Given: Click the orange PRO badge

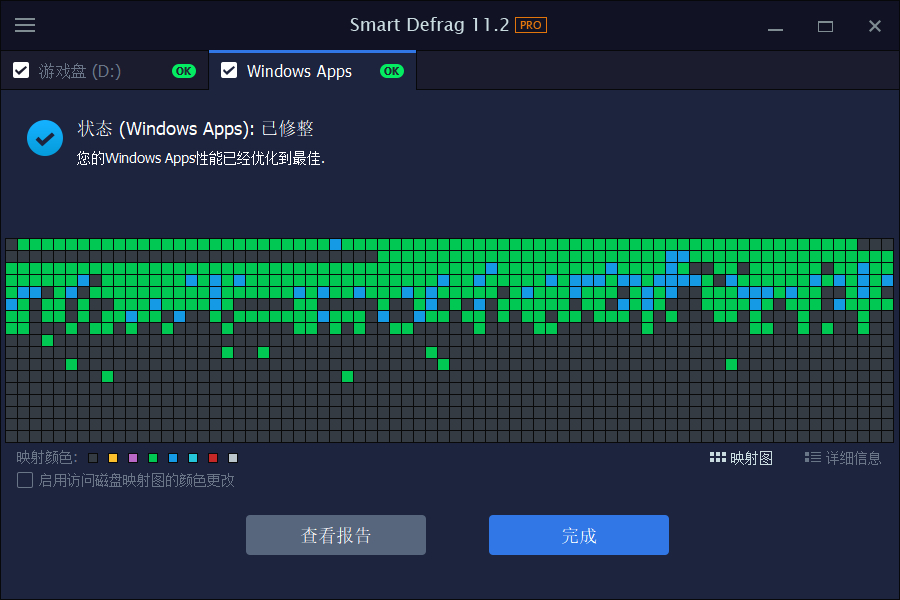Looking at the screenshot, I should coord(530,25).
